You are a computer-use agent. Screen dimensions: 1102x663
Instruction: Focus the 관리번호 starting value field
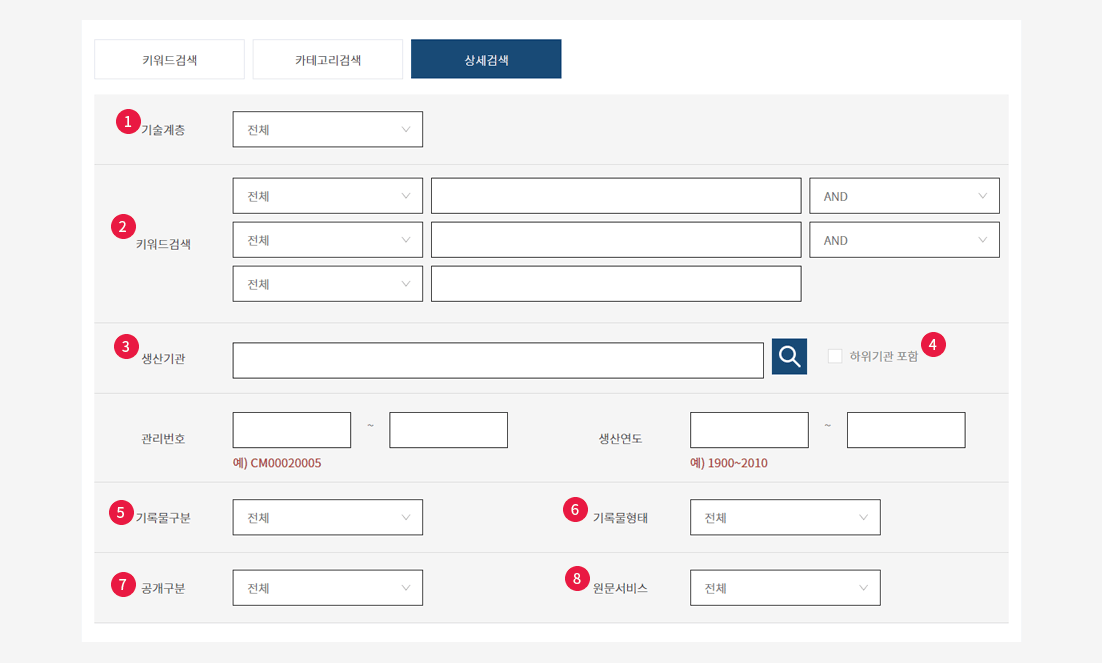pos(292,430)
